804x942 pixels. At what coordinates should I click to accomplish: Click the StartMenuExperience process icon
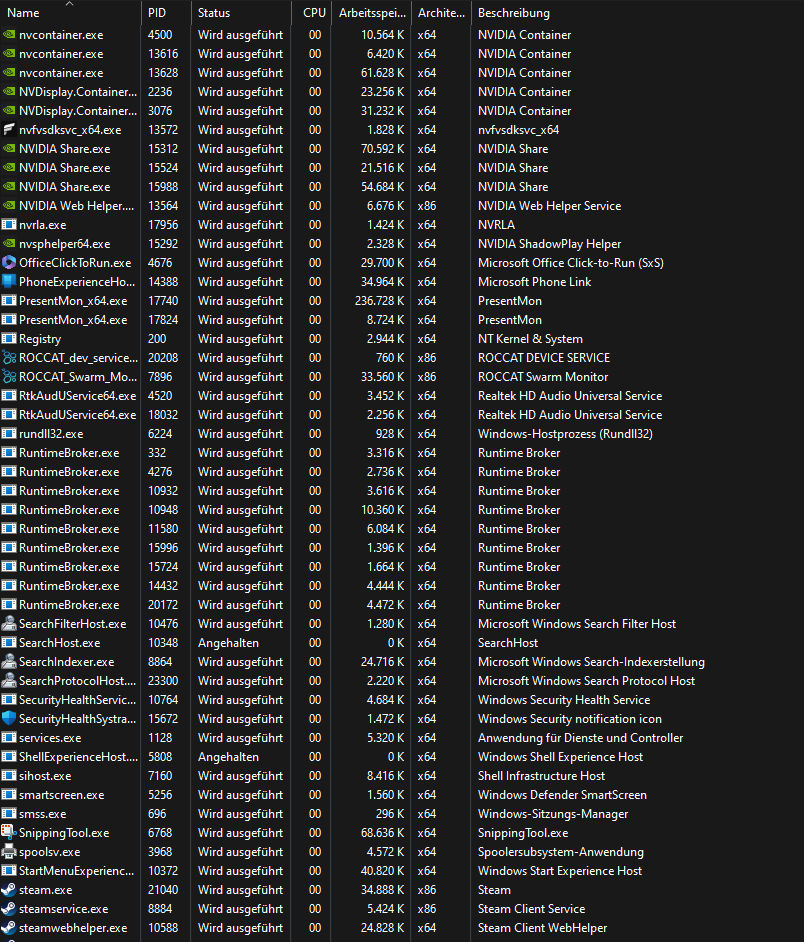coord(8,871)
